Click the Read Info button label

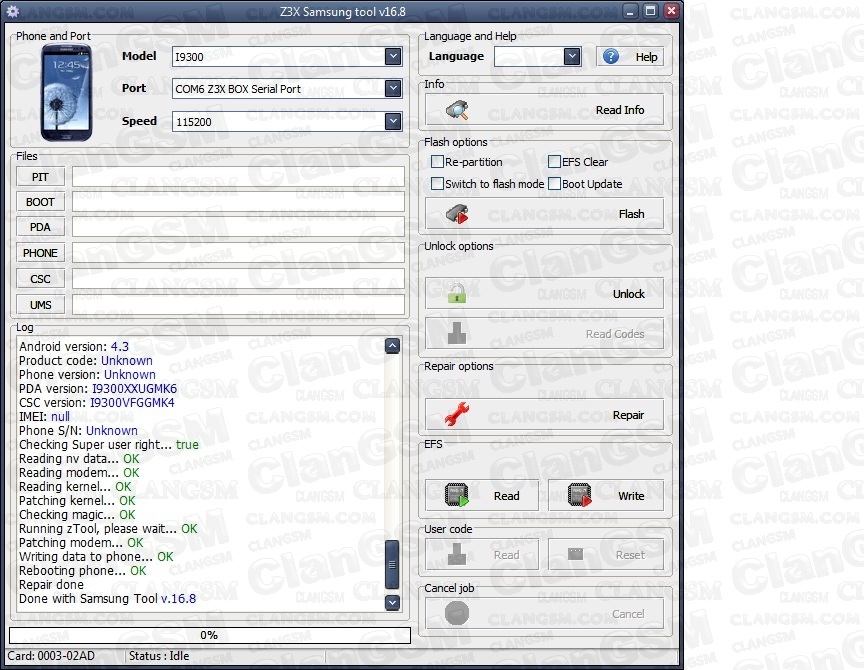620,110
